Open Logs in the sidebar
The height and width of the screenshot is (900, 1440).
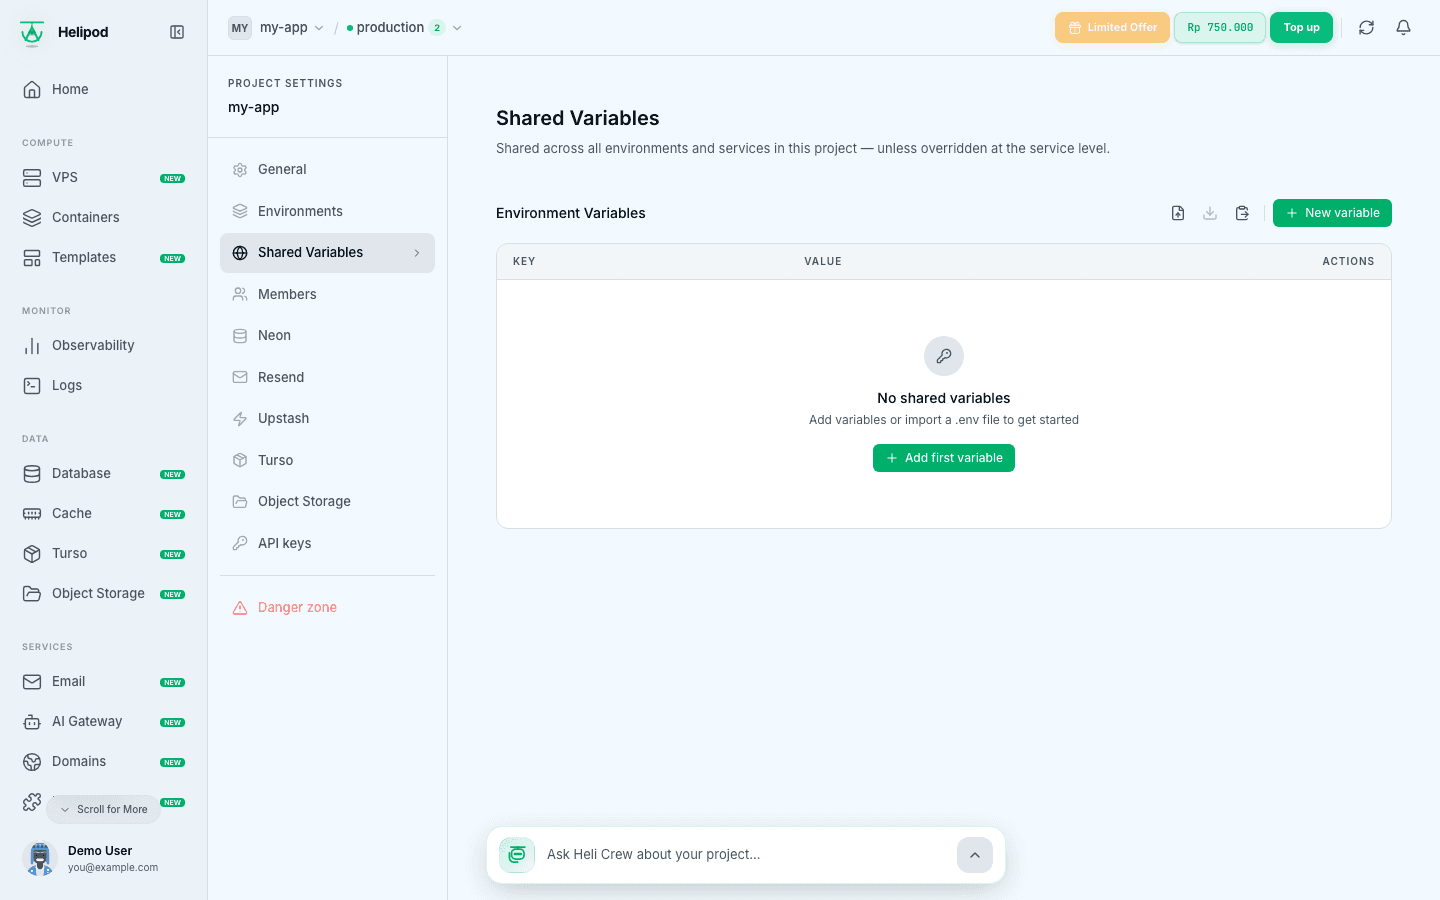(x=104, y=385)
